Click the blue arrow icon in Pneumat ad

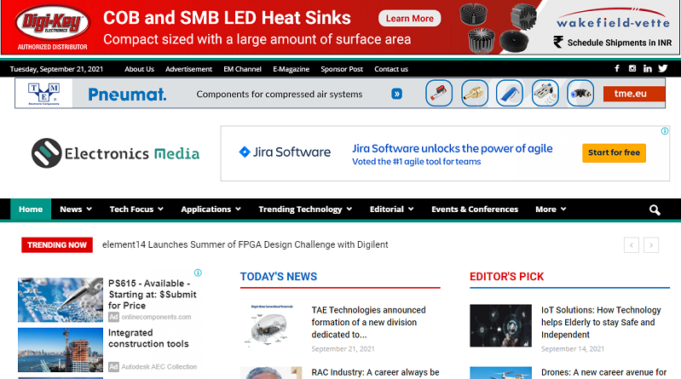coord(397,94)
